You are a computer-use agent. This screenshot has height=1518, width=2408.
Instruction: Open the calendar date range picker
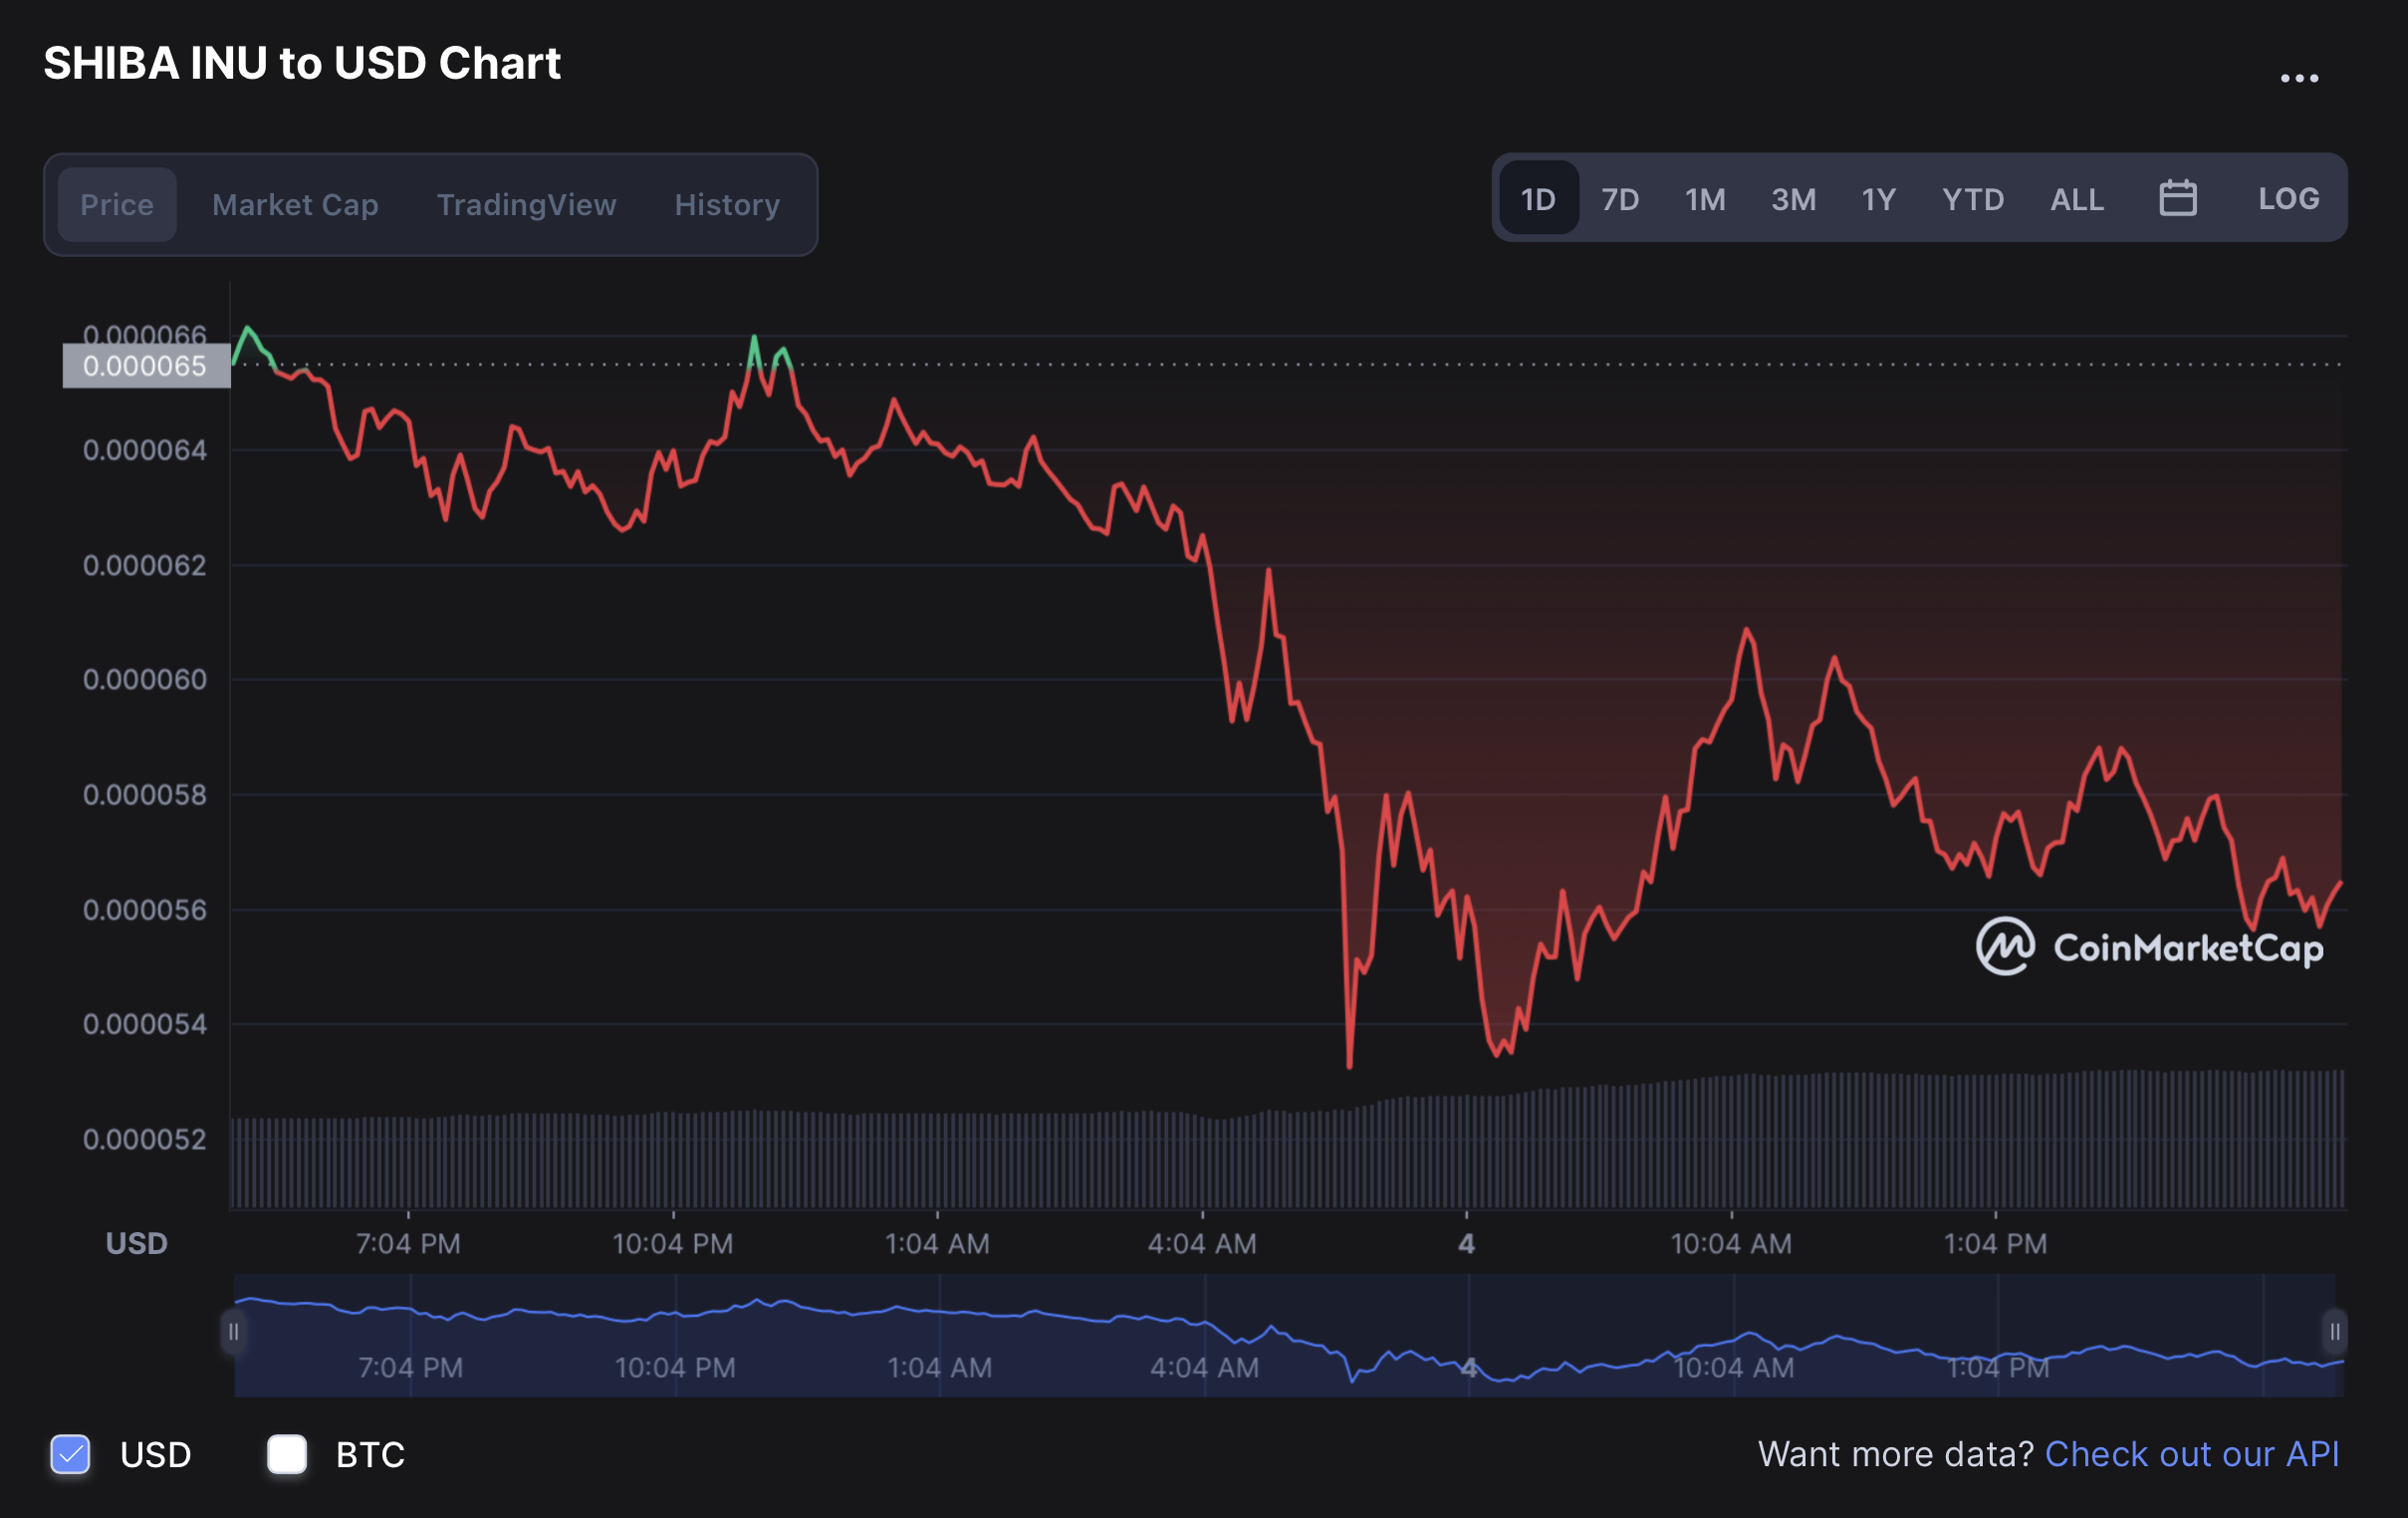[x=2177, y=198]
